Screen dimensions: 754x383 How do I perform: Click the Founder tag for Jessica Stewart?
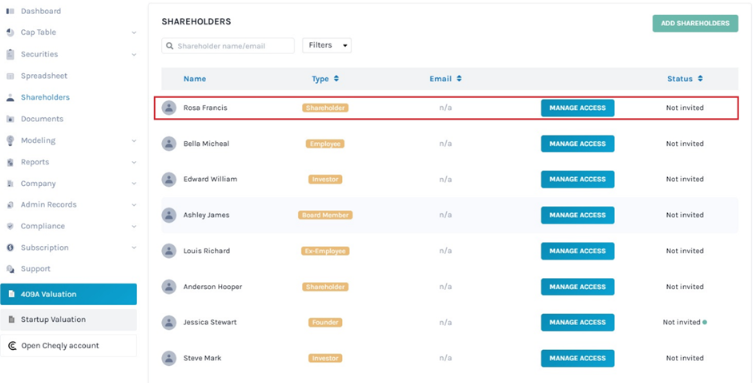coord(325,322)
